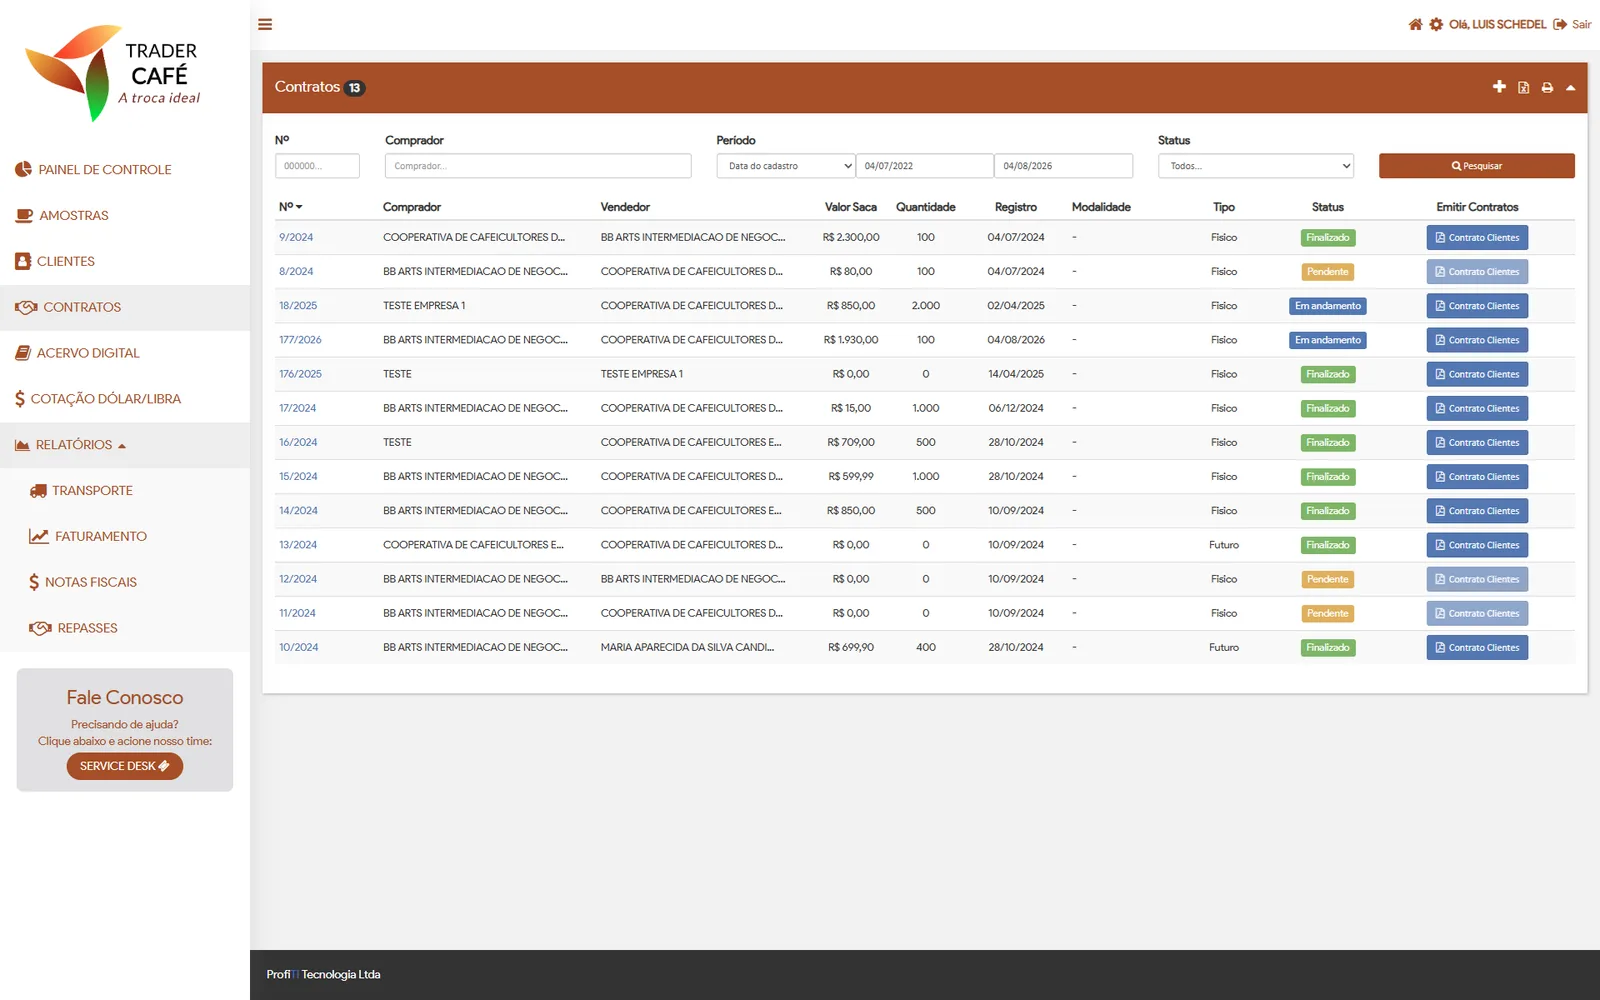Open settings gear icon in header
This screenshot has height=1000, width=1600.
(1436, 24)
